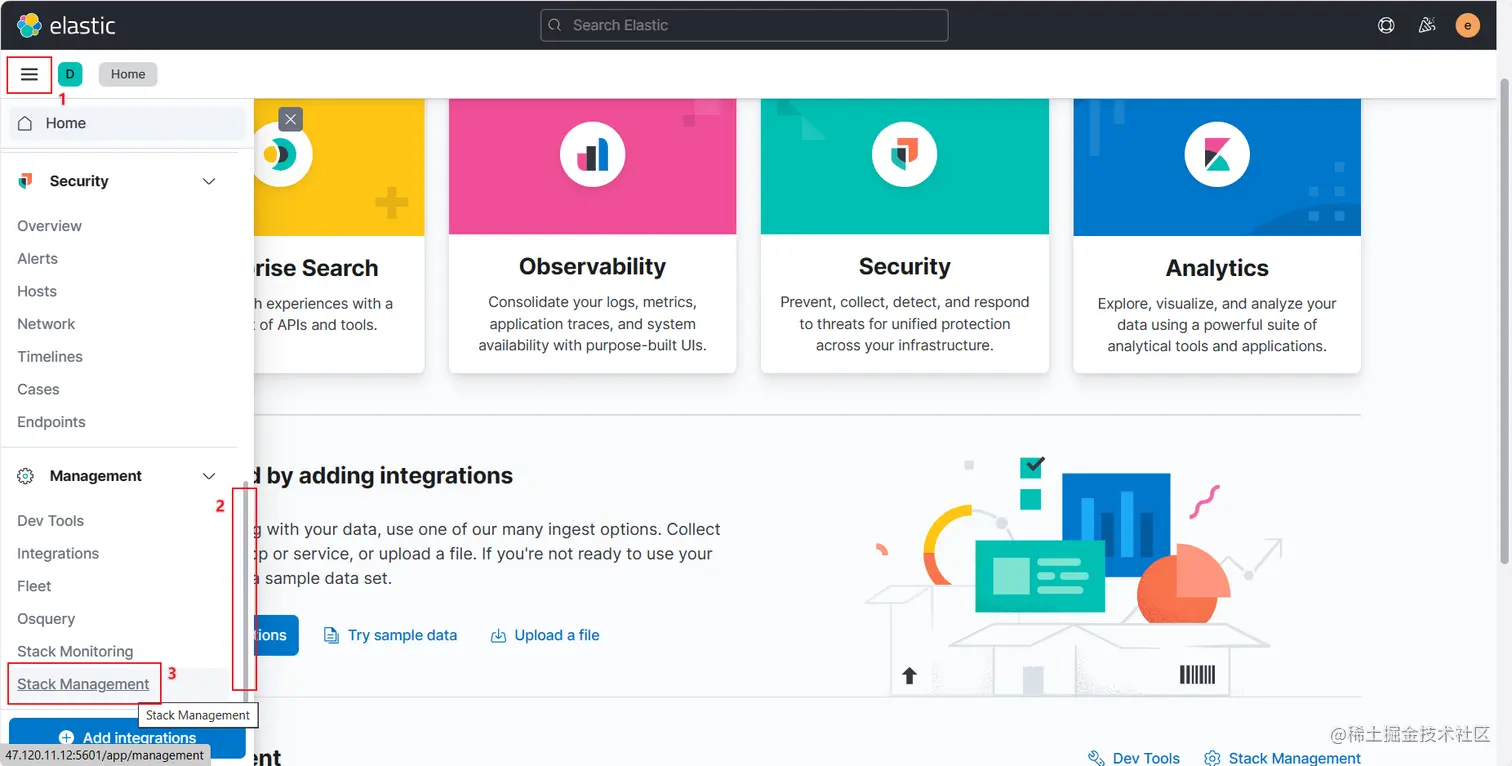Click the Security shield icon in sidebar
The image size is (1512, 766).
tap(26, 181)
